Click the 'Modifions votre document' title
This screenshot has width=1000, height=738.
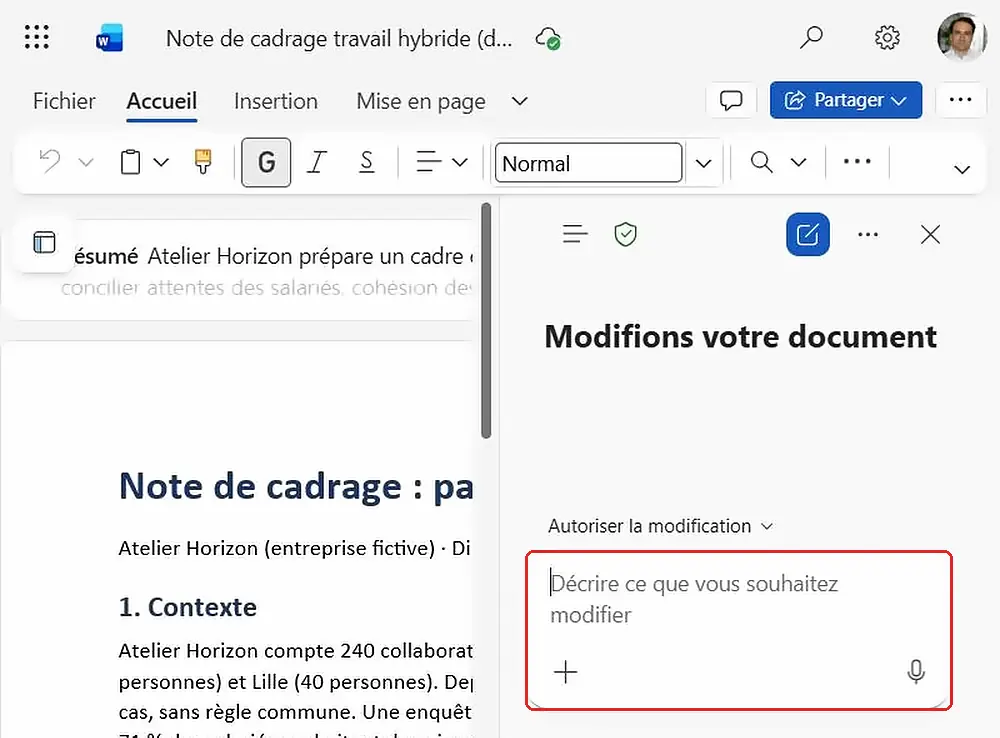pyautogui.click(x=740, y=336)
